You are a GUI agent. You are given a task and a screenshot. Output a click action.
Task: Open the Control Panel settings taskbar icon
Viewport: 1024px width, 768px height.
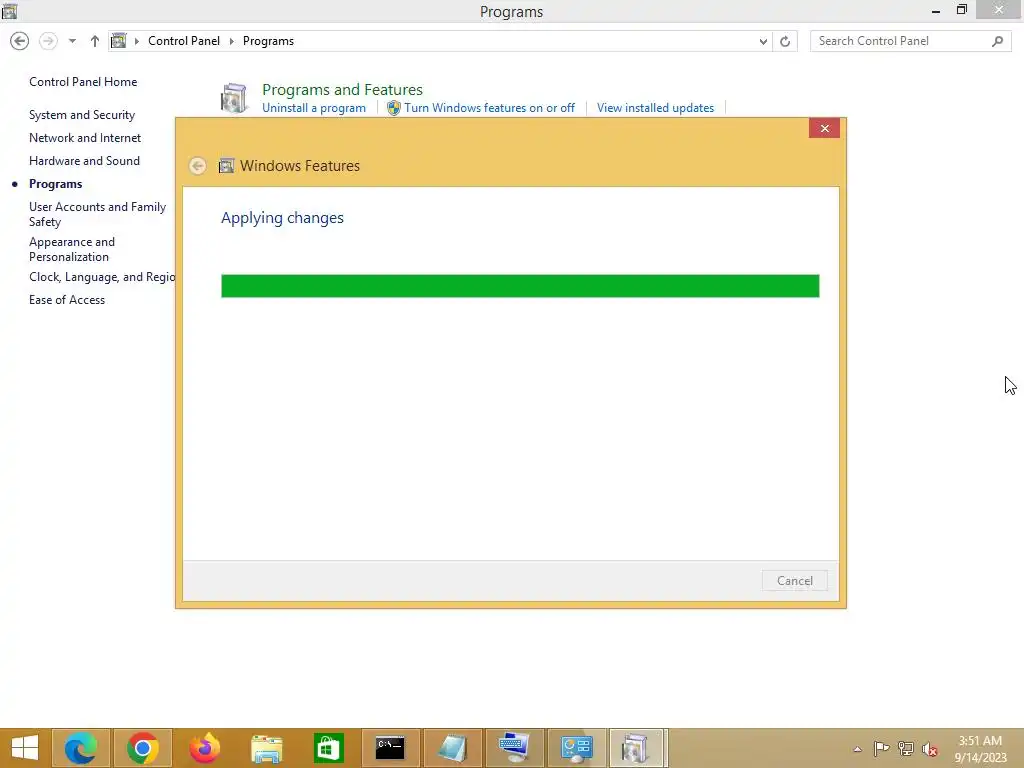[576, 748]
